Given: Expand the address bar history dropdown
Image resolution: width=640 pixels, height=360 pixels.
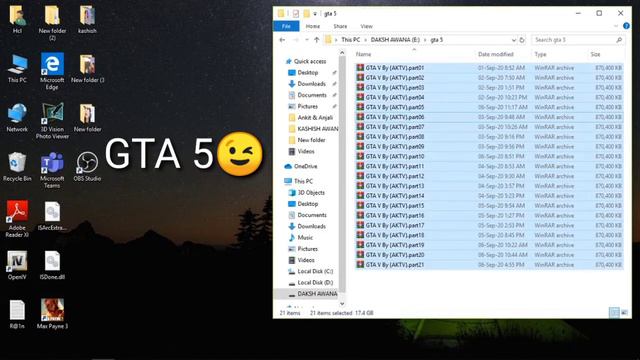Looking at the screenshot, I should [513, 40].
